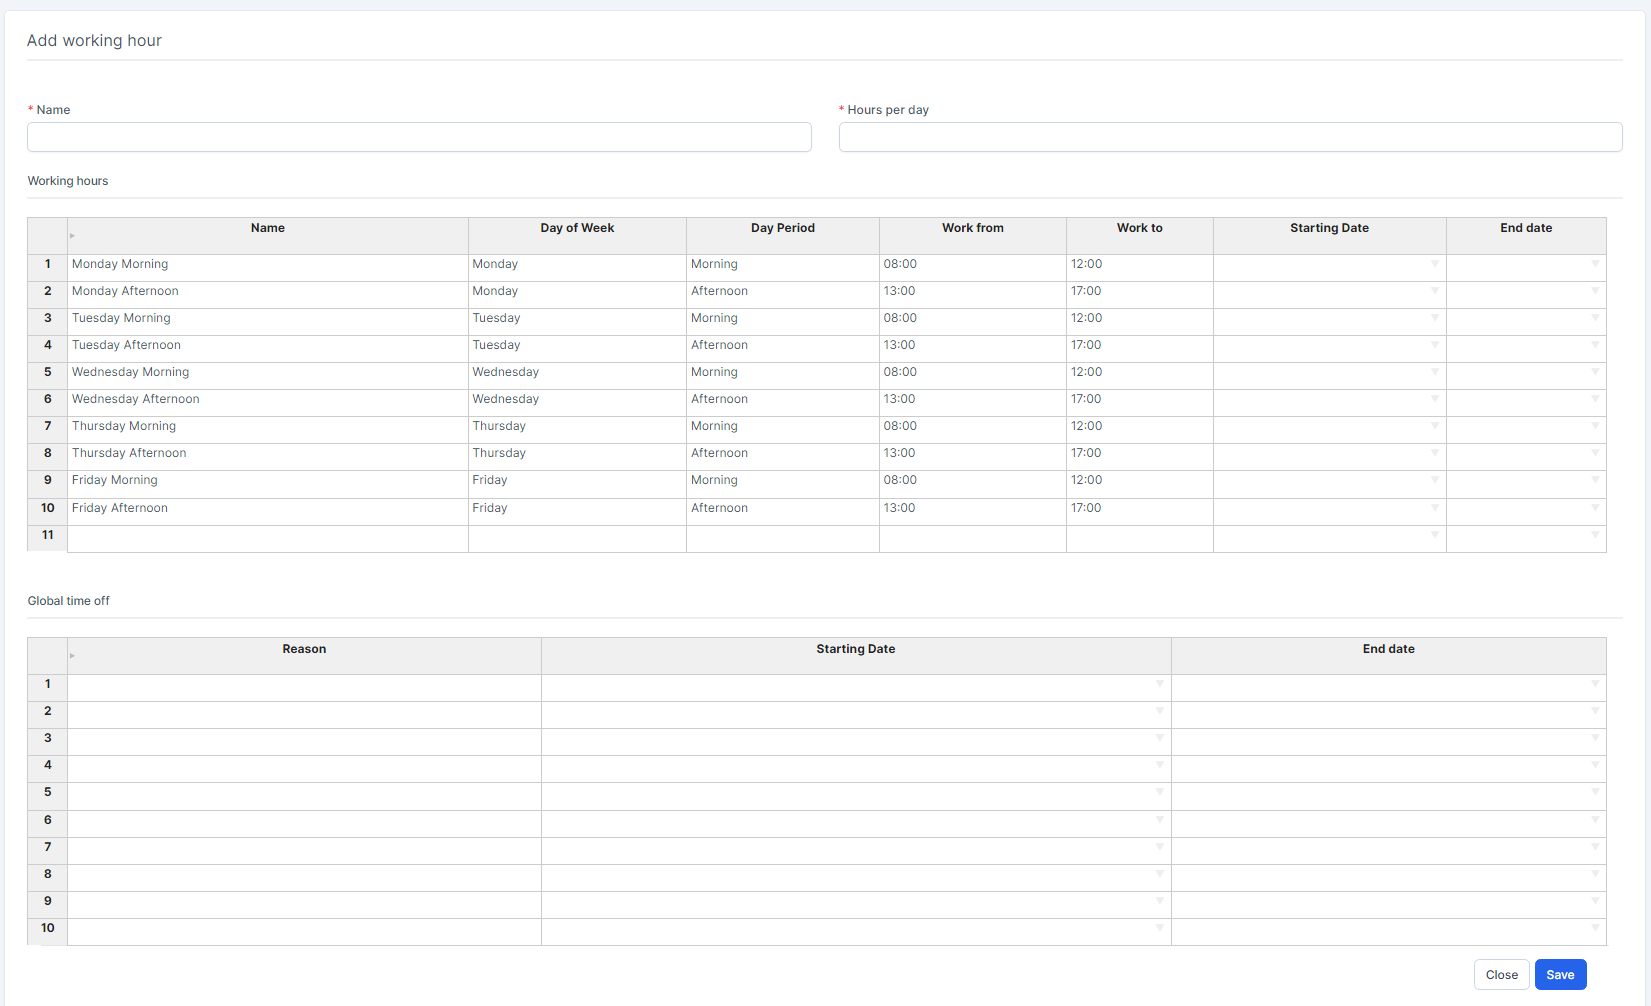The height and width of the screenshot is (1006, 1651).
Task: Open End date dropdown in time off row 1
Action: click(x=1595, y=684)
